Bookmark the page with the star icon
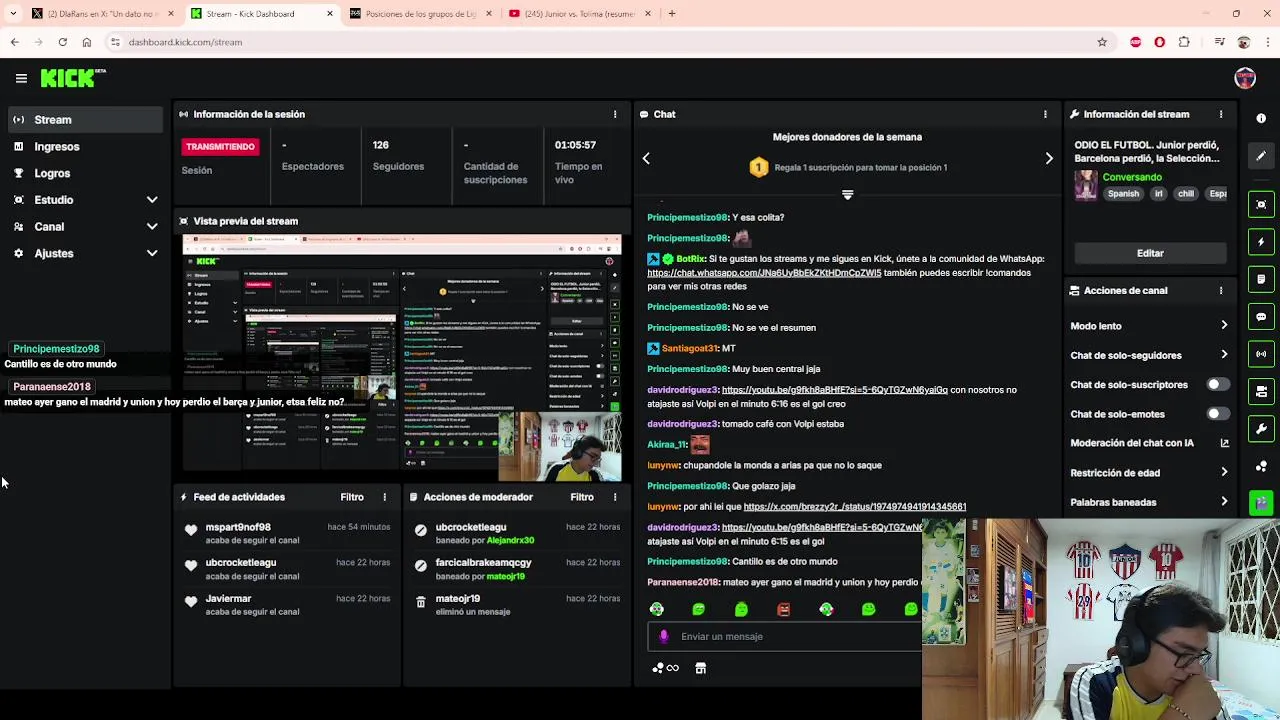Image resolution: width=1280 pixels, height=720 pixels. (1102, 42)
